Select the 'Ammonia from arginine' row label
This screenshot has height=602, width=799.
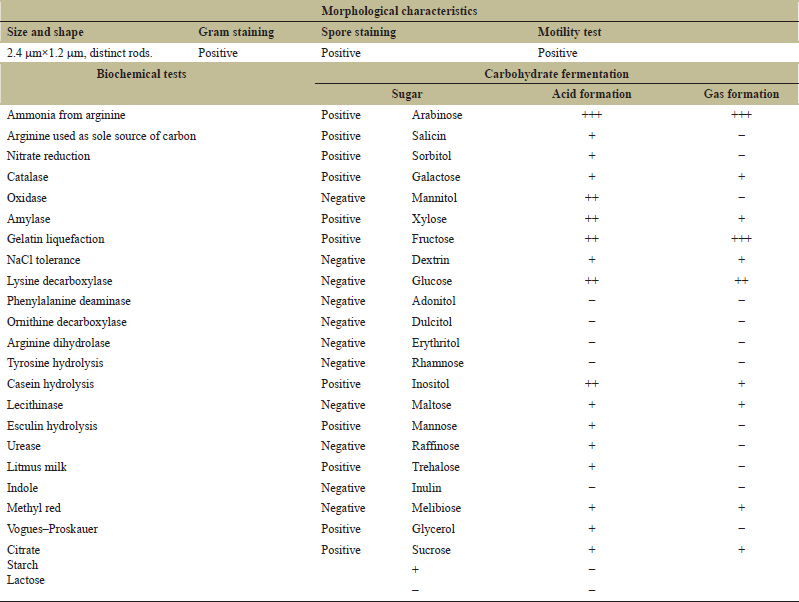(66, 115)
